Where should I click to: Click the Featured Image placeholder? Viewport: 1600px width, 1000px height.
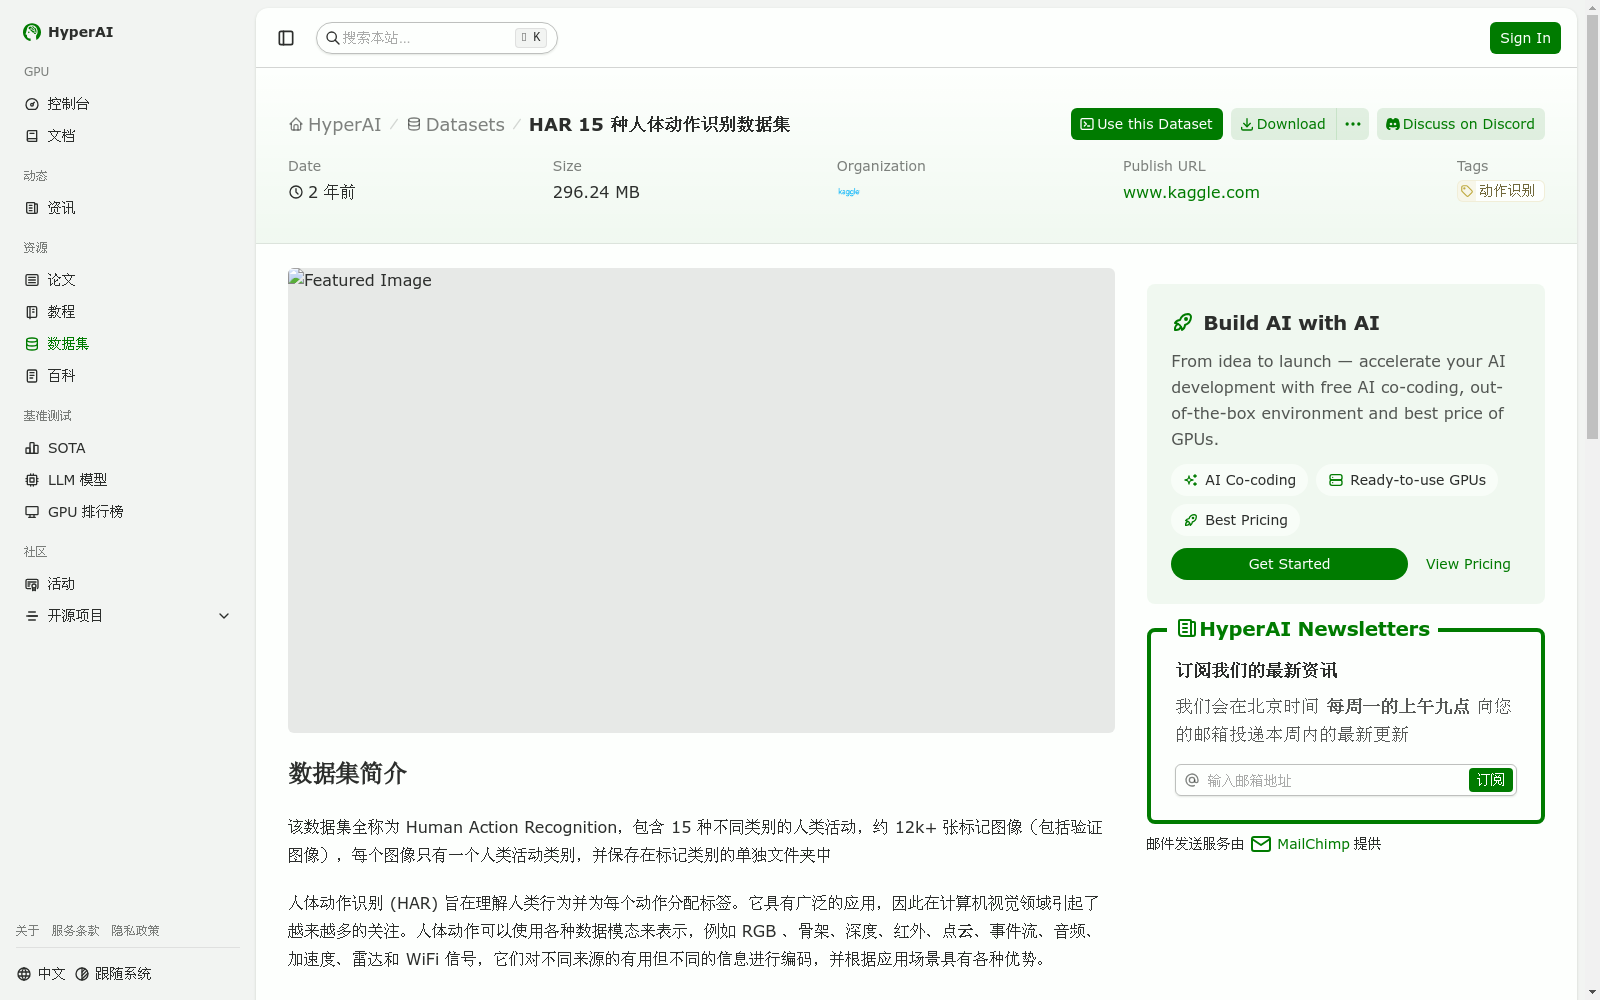pos(701,500)
